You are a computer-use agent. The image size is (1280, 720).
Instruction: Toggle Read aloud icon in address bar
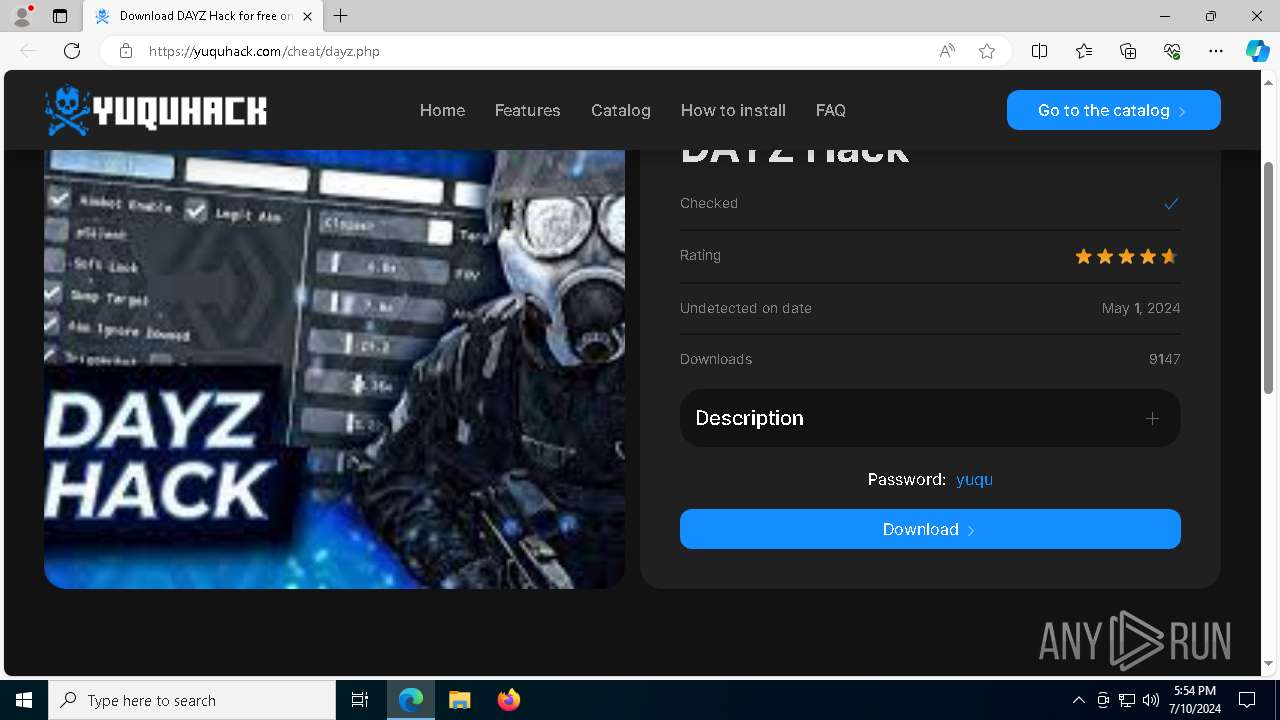pyautogui.click(x=947, y=51)
